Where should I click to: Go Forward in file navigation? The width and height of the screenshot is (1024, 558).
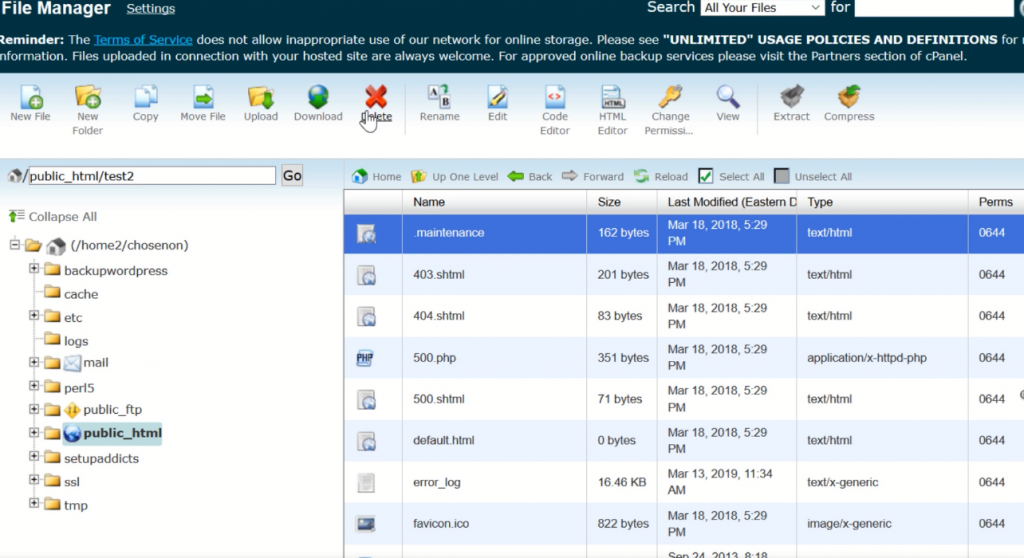pyautogui.click(x=592, y=176)
